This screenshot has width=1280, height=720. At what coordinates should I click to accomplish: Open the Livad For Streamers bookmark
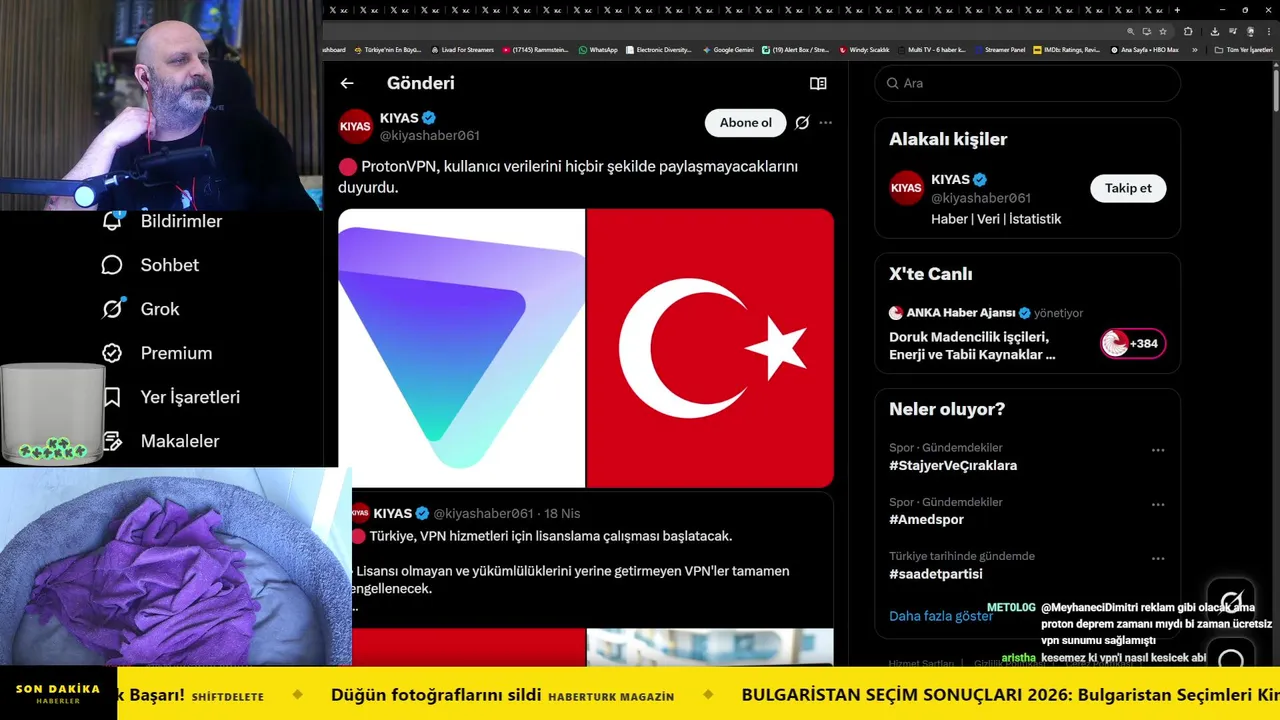point(462,50)
